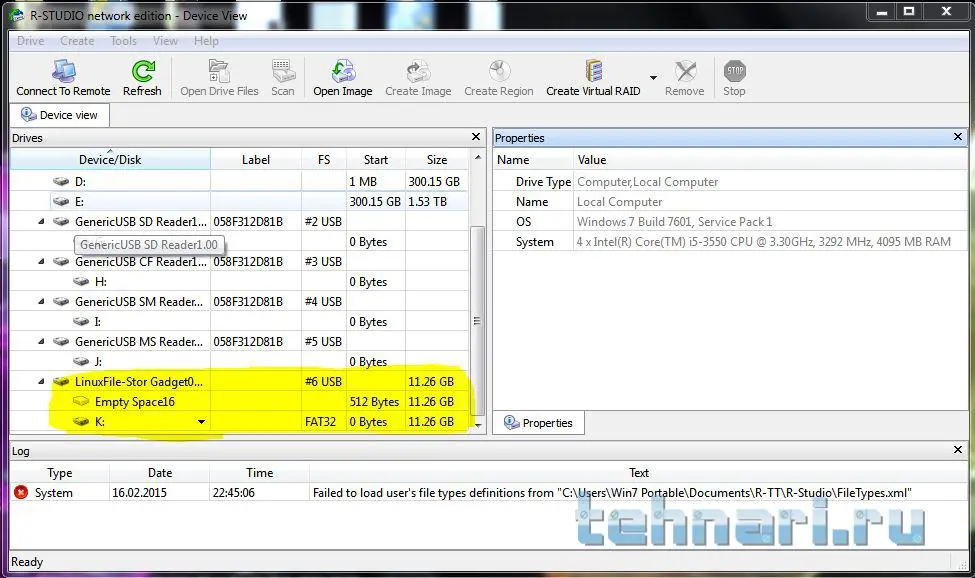The image size is (975, 578).
Task: Click the GenericUSB SM Reader device icon
Action: click(x=61, y=301)
